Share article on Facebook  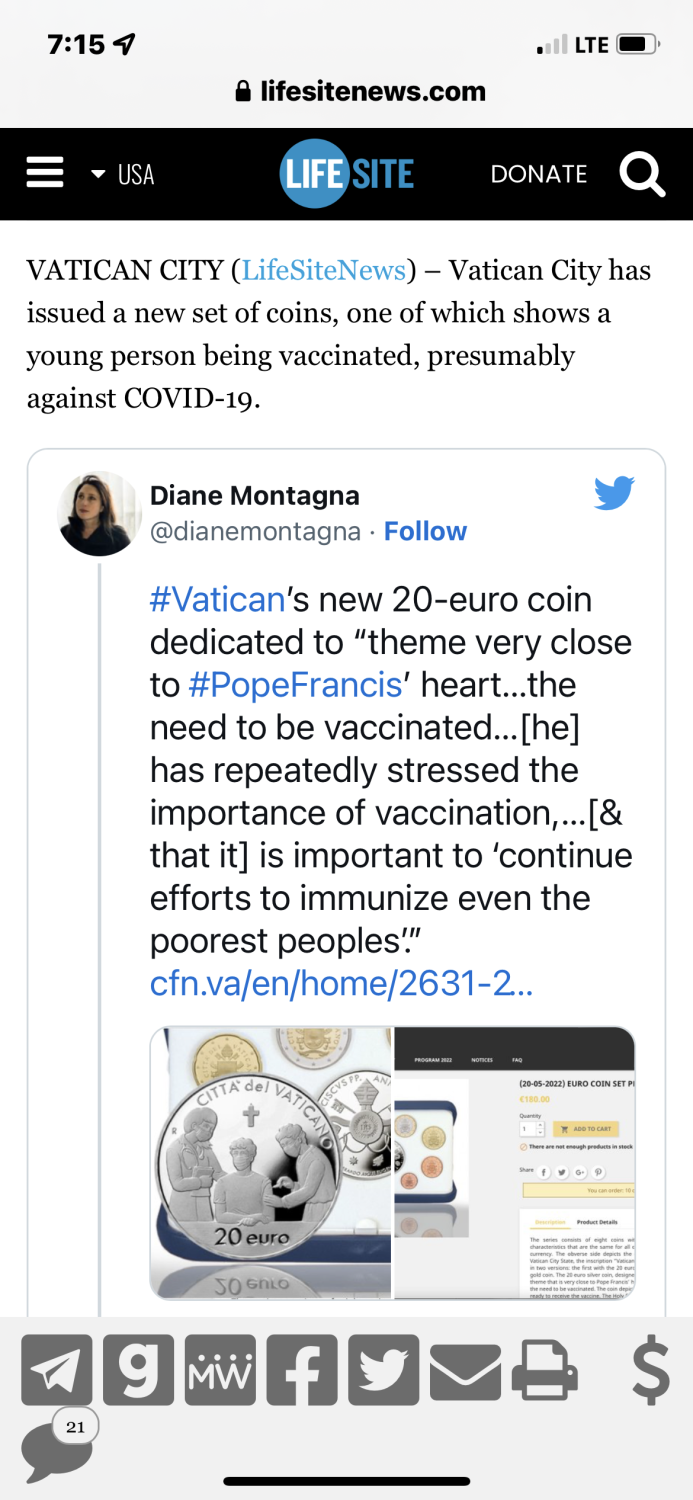301,1370
